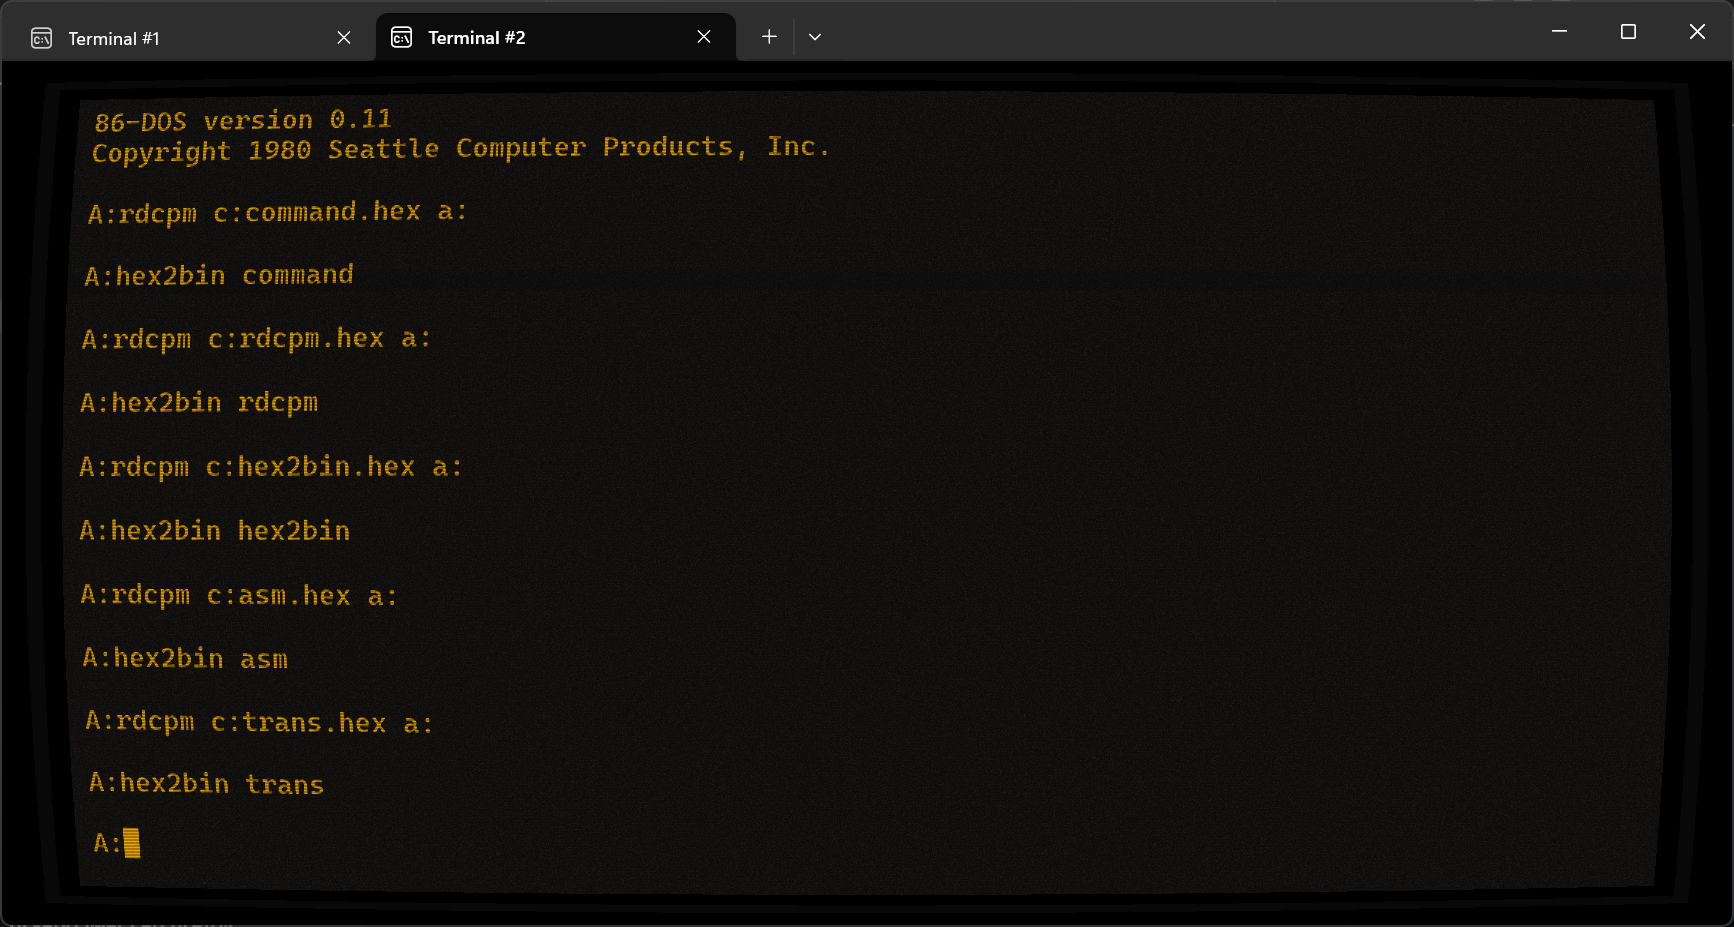Close the Terminal #1 tab
This screenshot has height=927, width=1734.
344,38
